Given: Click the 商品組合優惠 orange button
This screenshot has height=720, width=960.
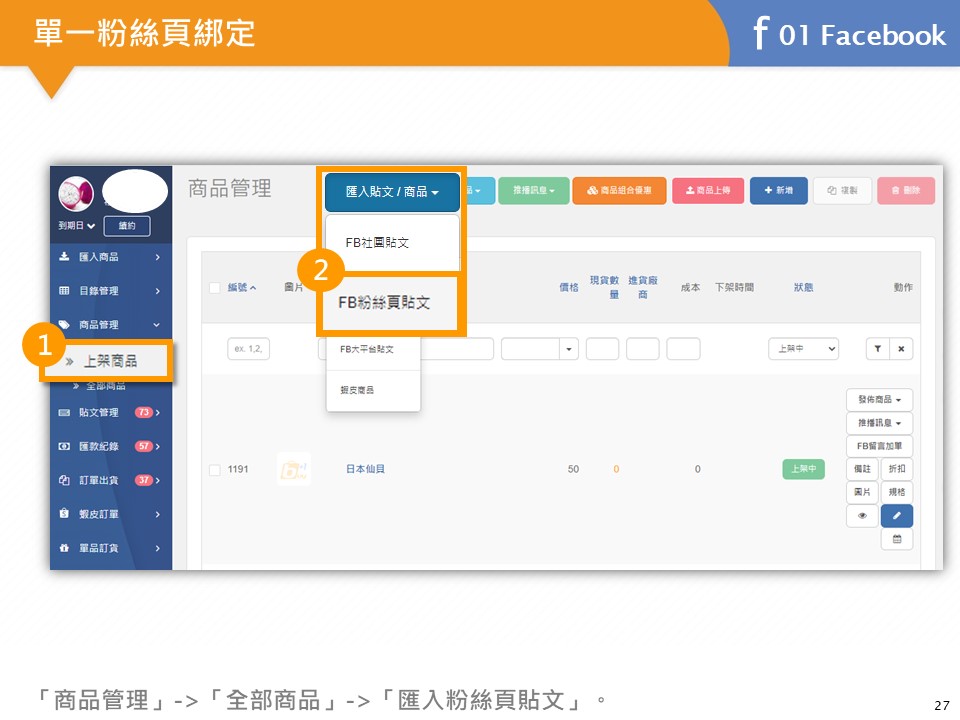Looking at the screenshot, I should pos(619,190).
